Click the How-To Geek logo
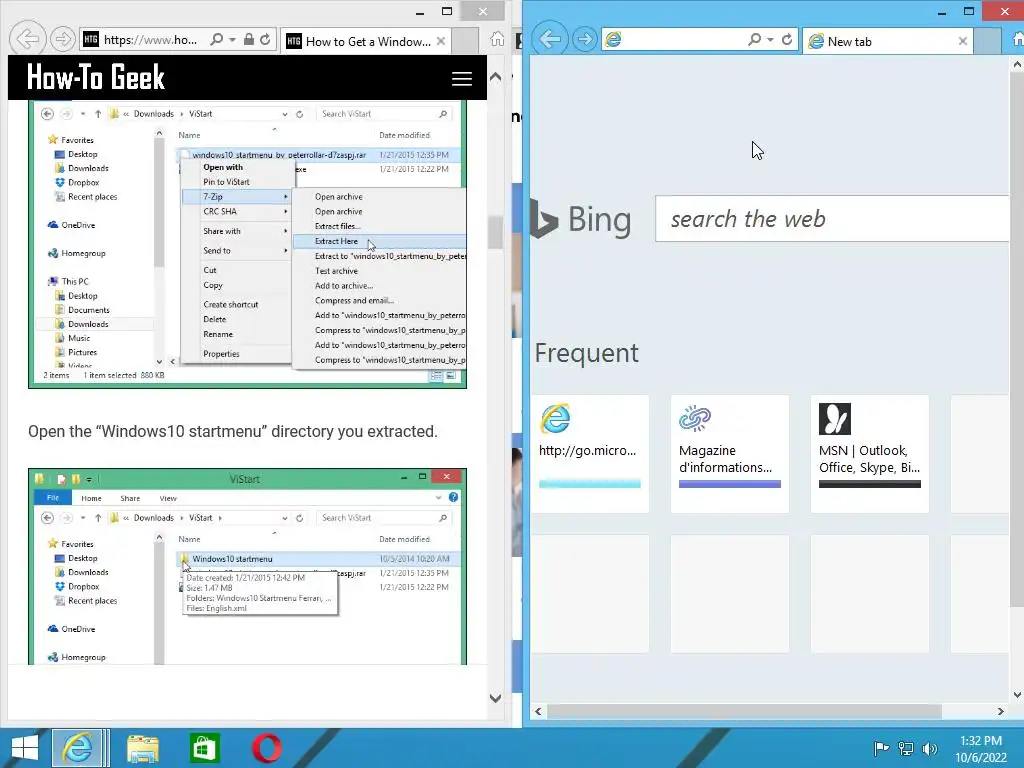 click(x=95, y=77)
